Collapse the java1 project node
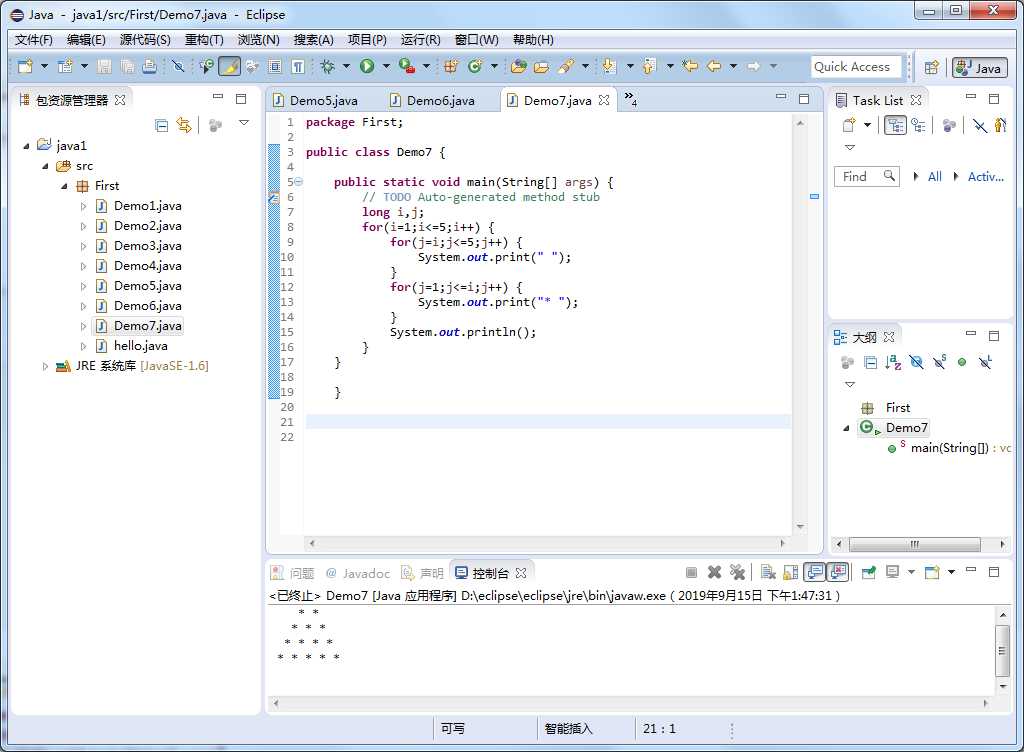Viewport: 1024px width, 752px height. [x=26, y=146]
